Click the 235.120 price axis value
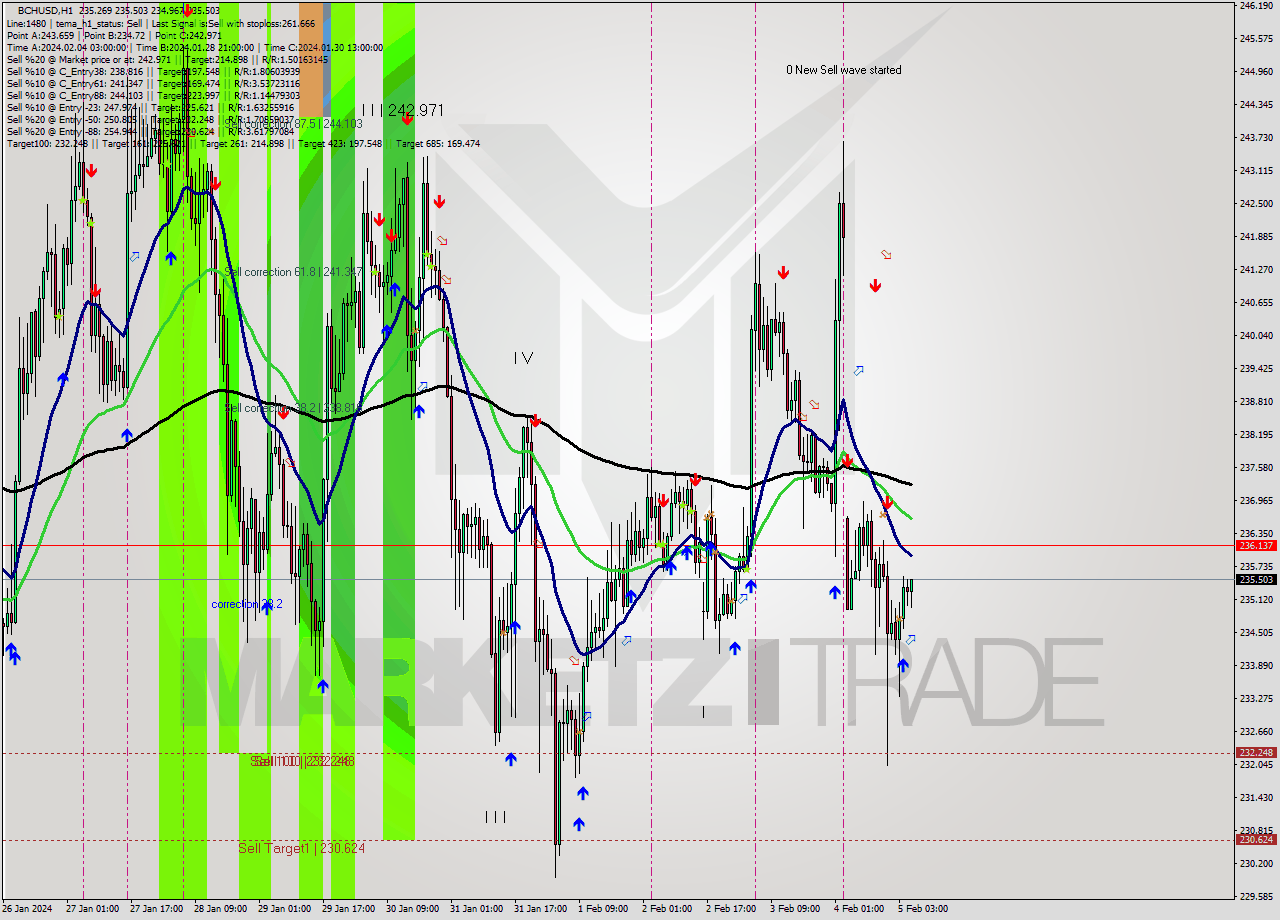This screenshot has height=920, width=1280. [x=1255, y=599]
